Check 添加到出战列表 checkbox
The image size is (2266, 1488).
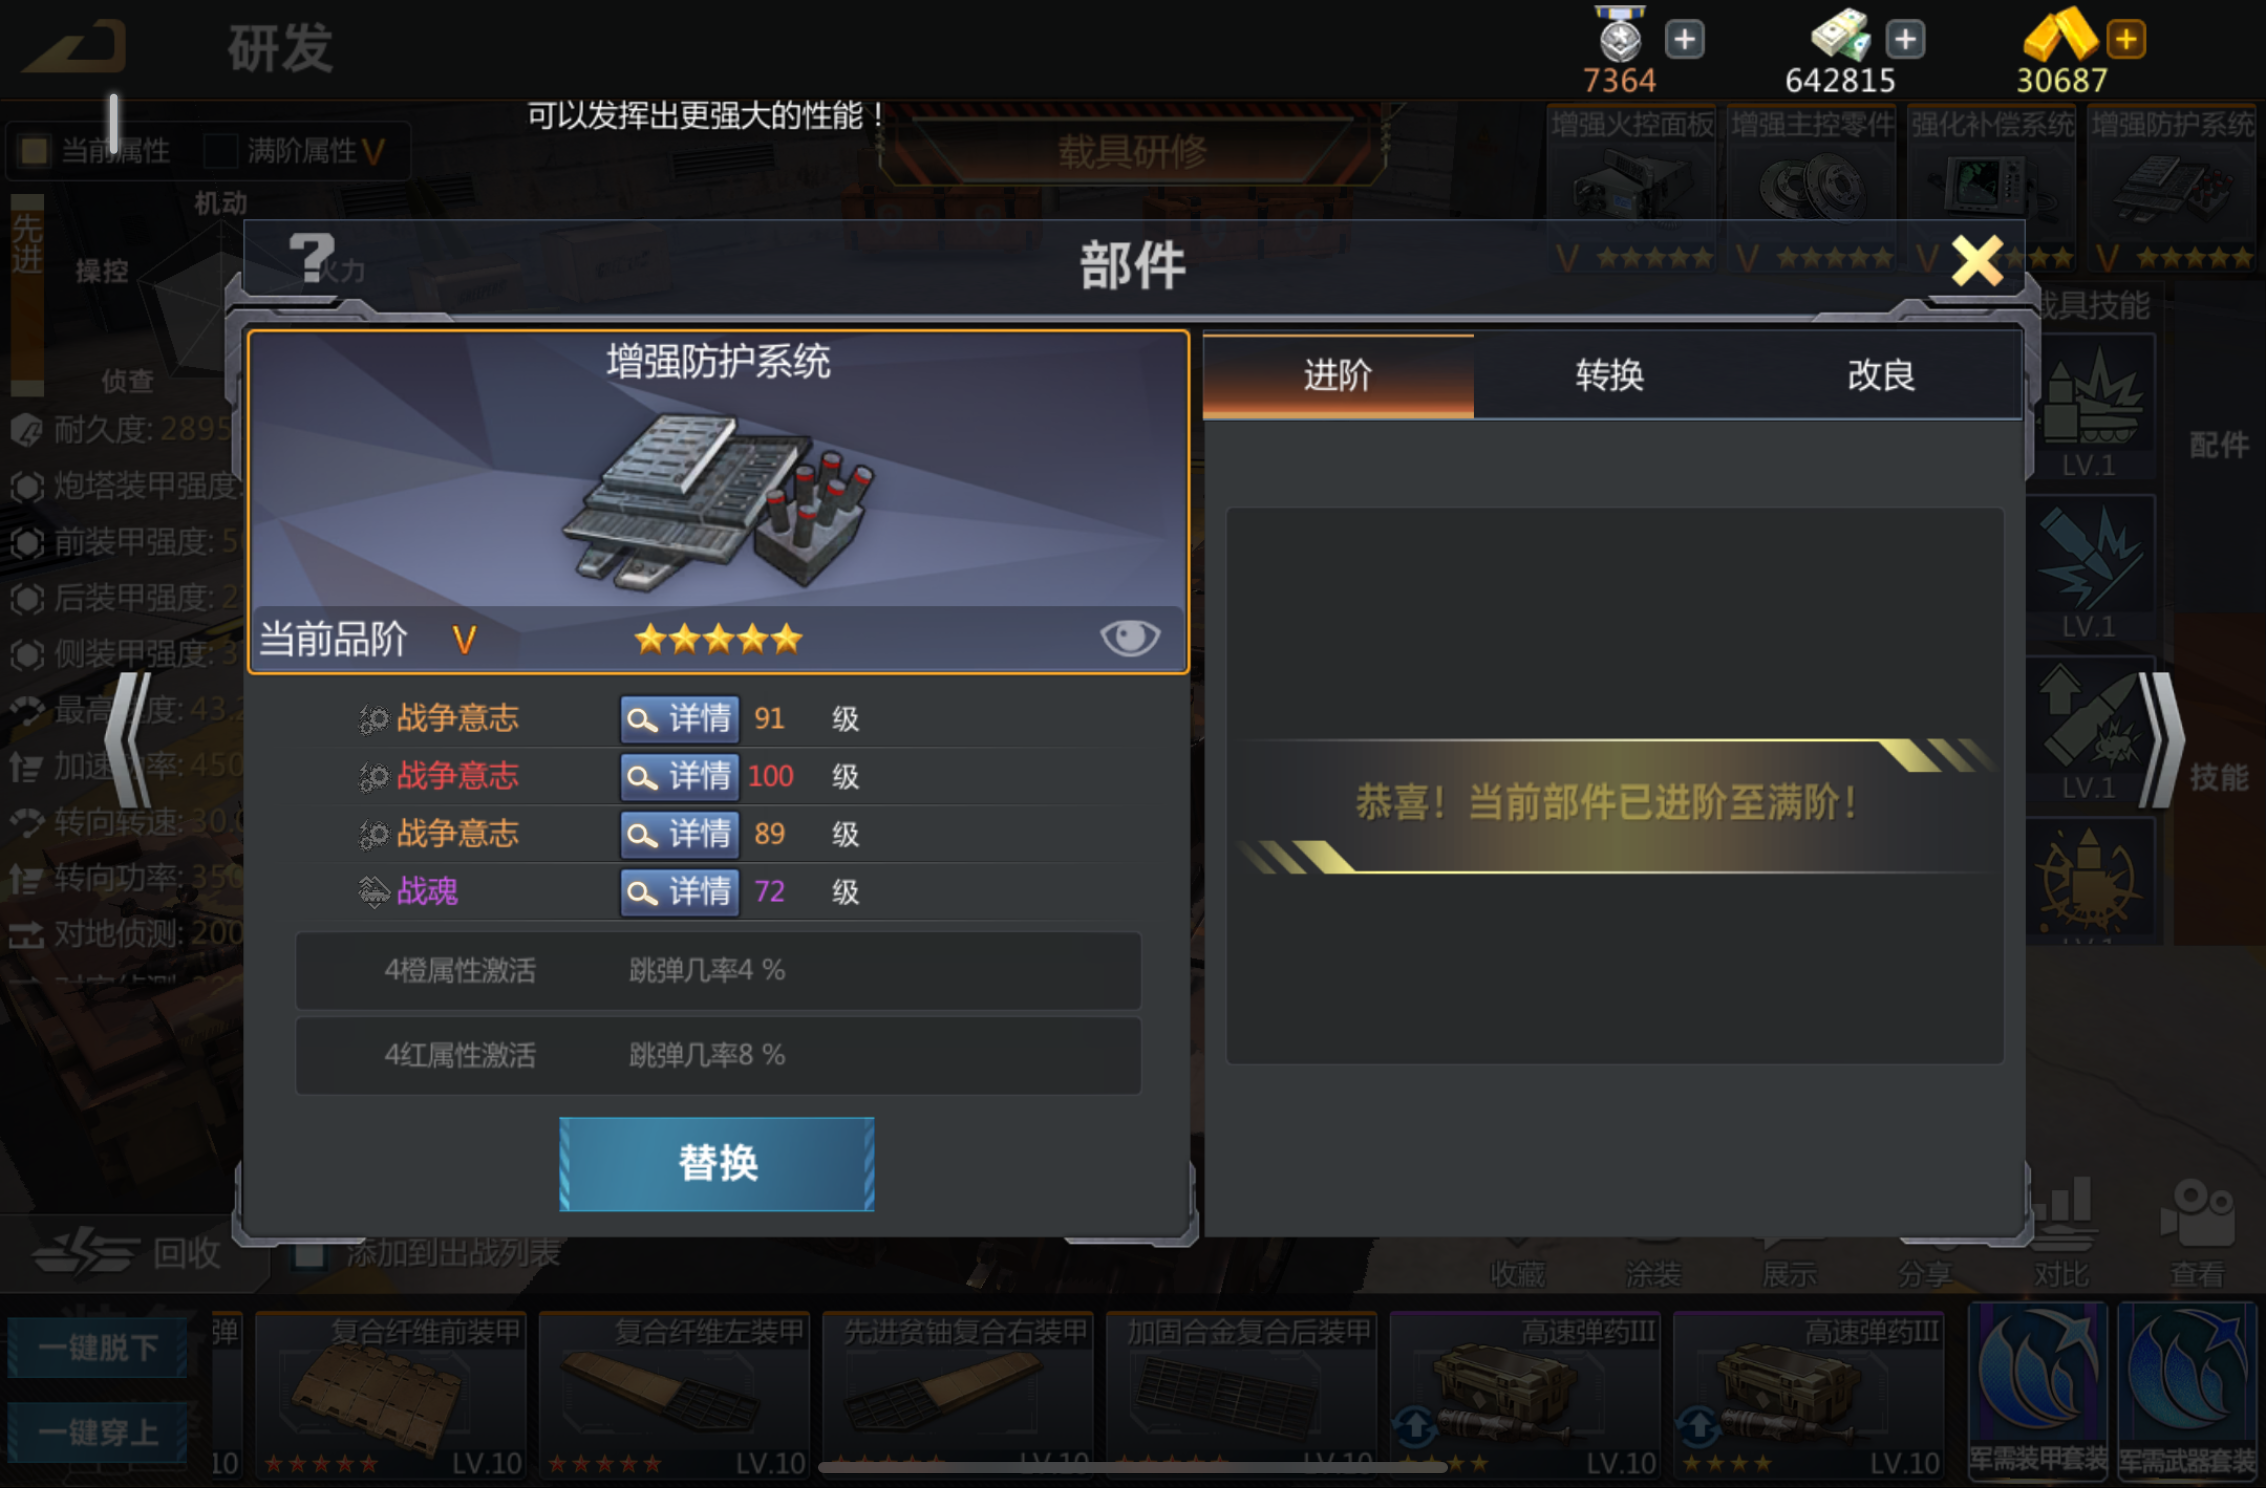[309, 1252]
